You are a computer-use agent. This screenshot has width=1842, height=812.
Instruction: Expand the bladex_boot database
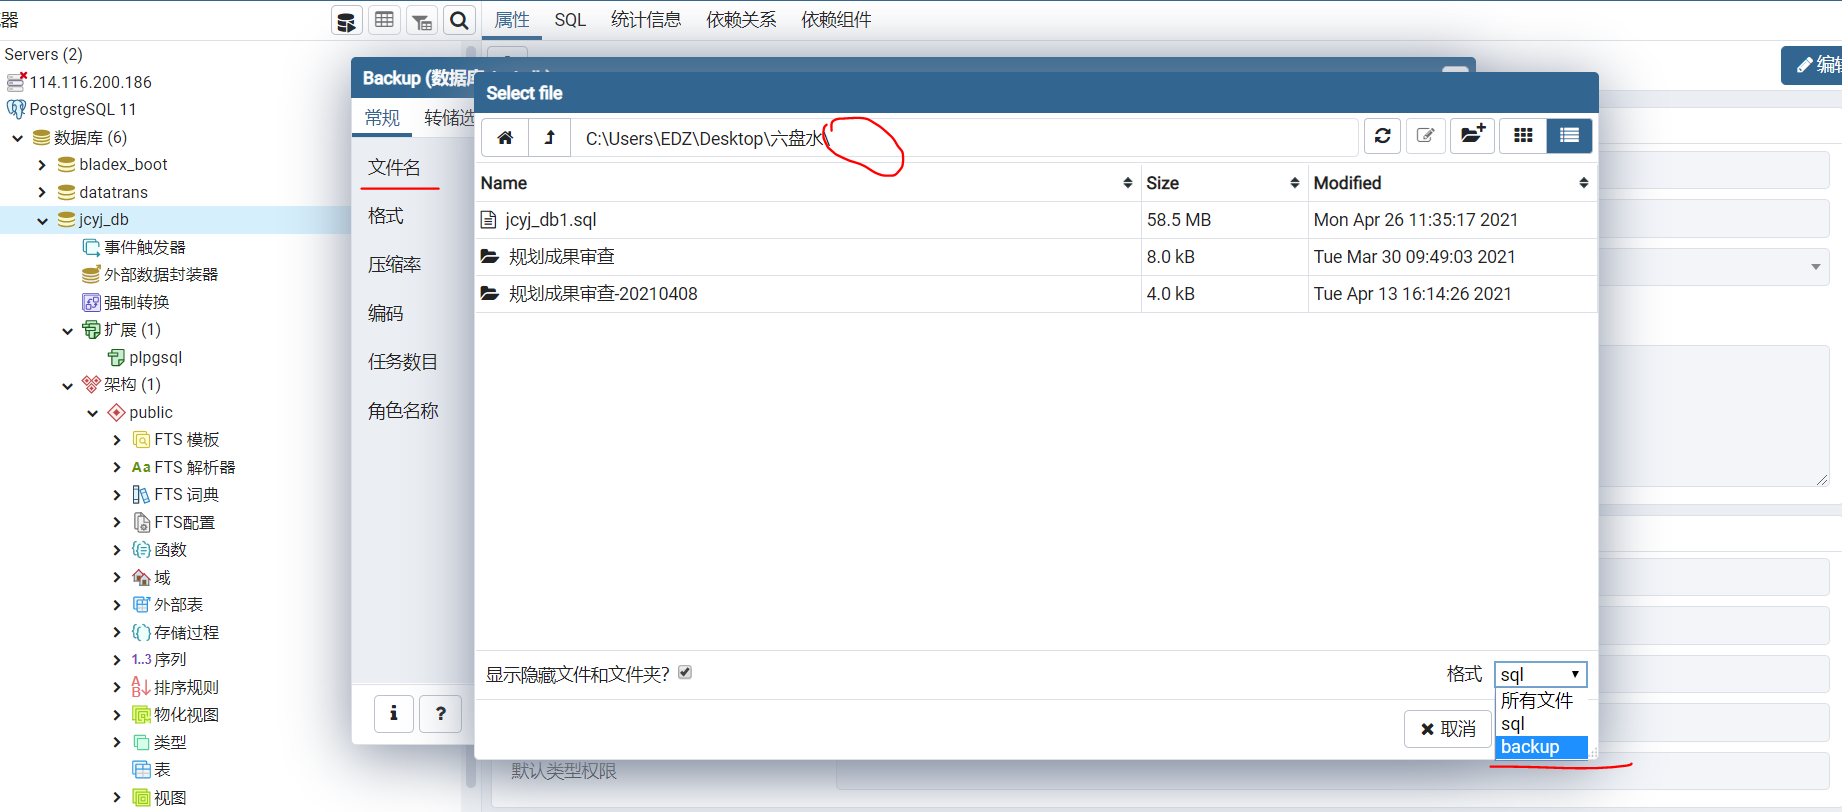pyautogui.click(x=42, y=165)
